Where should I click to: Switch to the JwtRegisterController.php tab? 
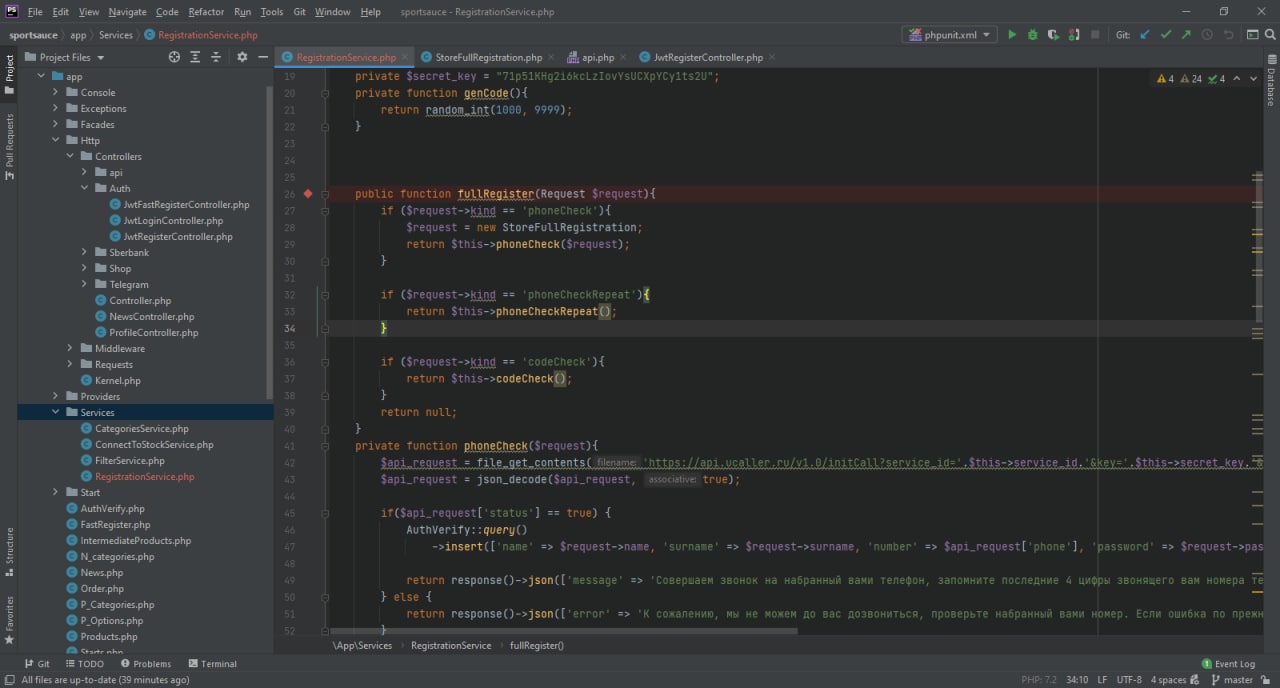(701, 57)
